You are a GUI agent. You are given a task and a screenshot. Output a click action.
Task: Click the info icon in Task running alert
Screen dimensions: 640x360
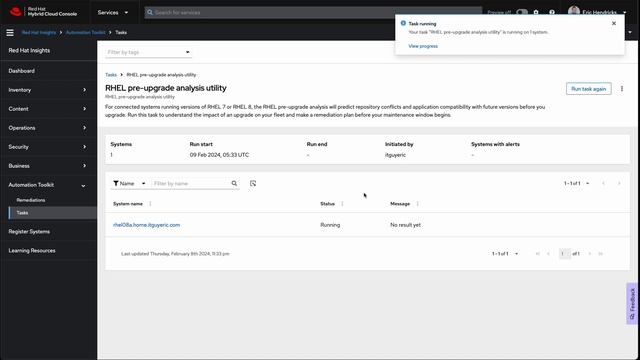pos(403,23)
